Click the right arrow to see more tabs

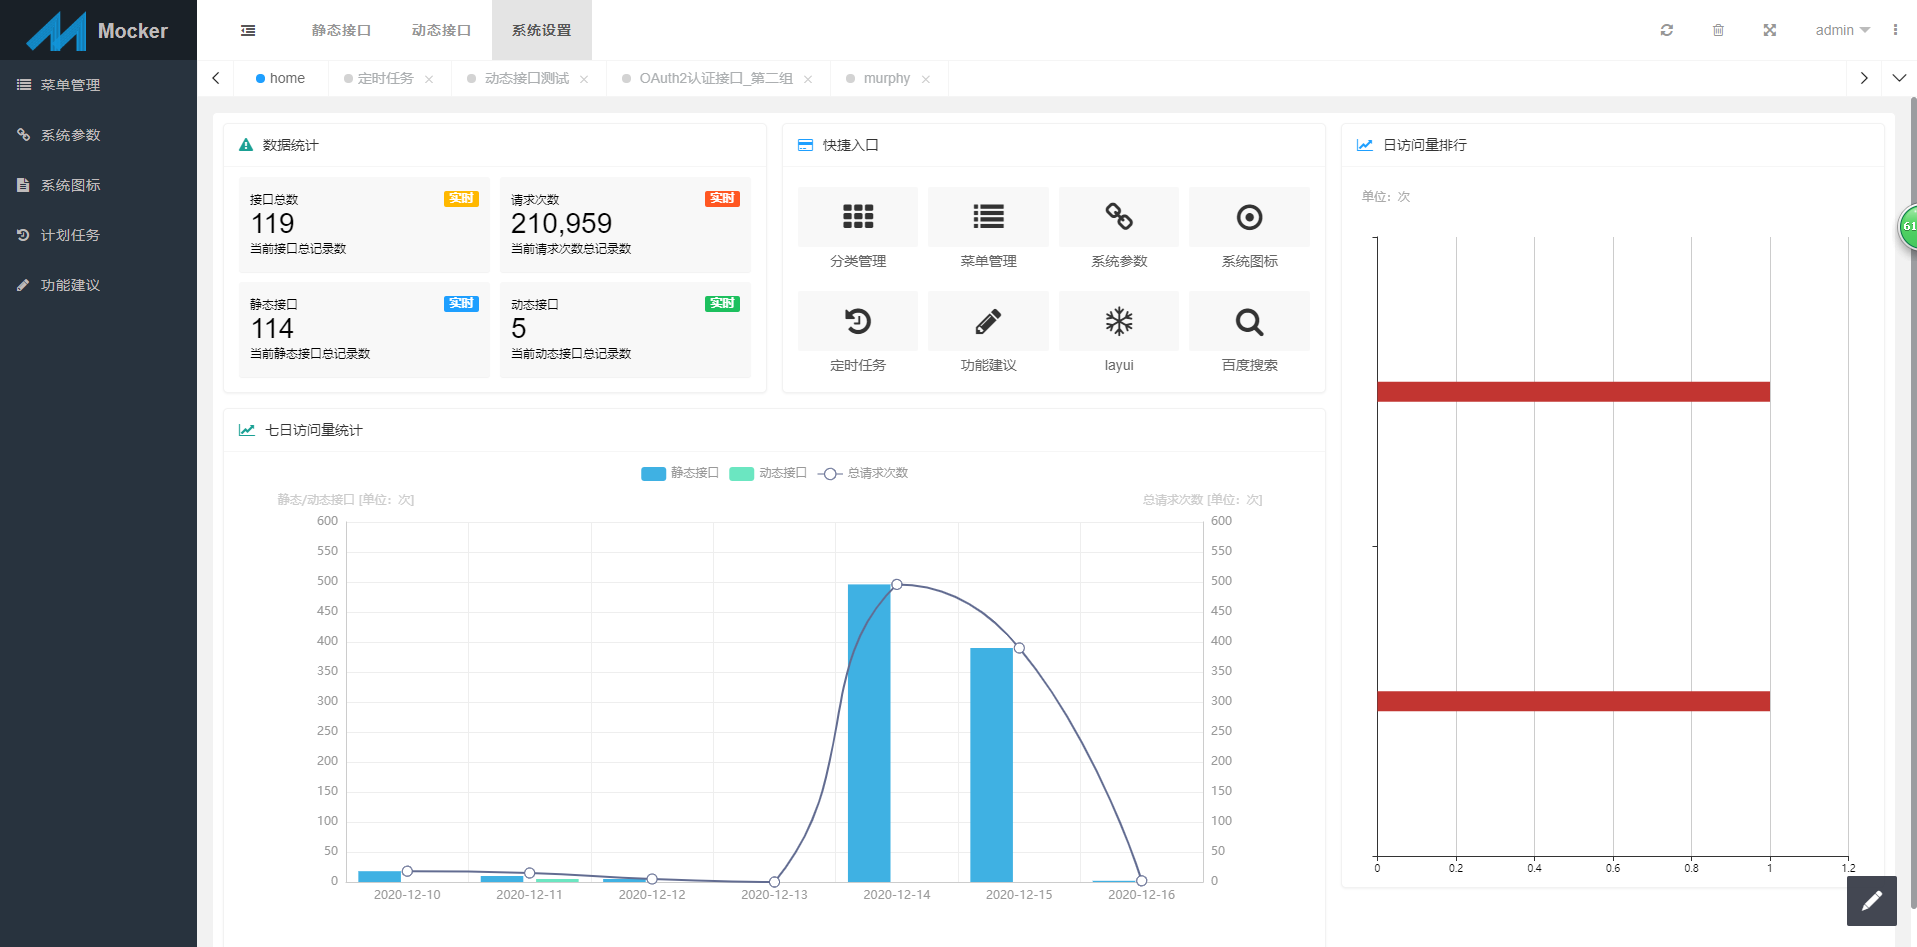pos(1864,78)
